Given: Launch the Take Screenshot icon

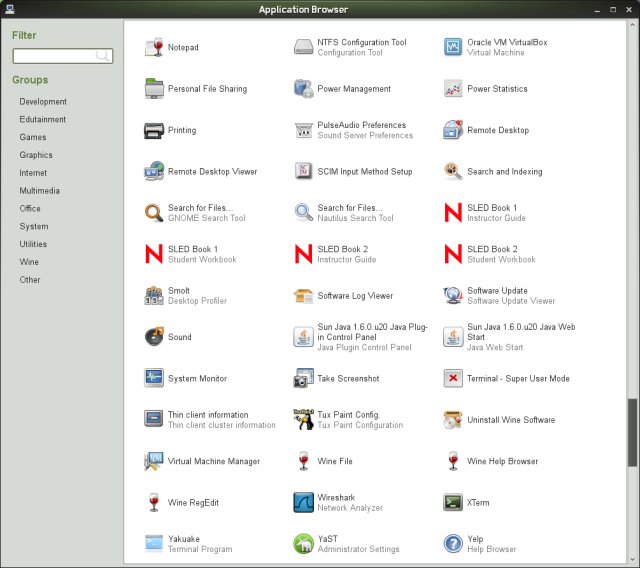Looking at the screenshot, I should (304, 378).
